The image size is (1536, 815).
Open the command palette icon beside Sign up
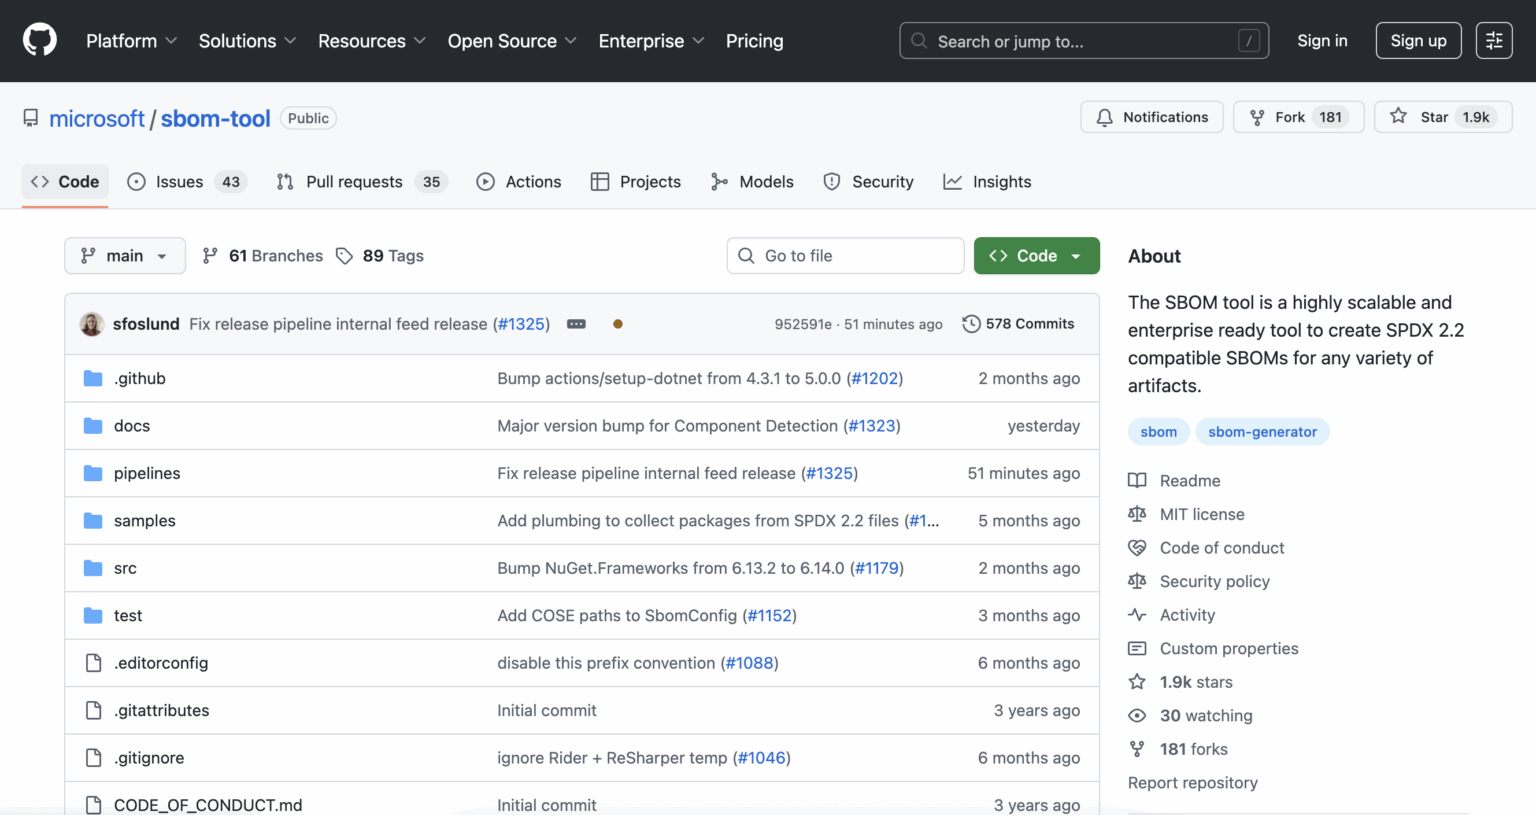tap(1493, 40)
